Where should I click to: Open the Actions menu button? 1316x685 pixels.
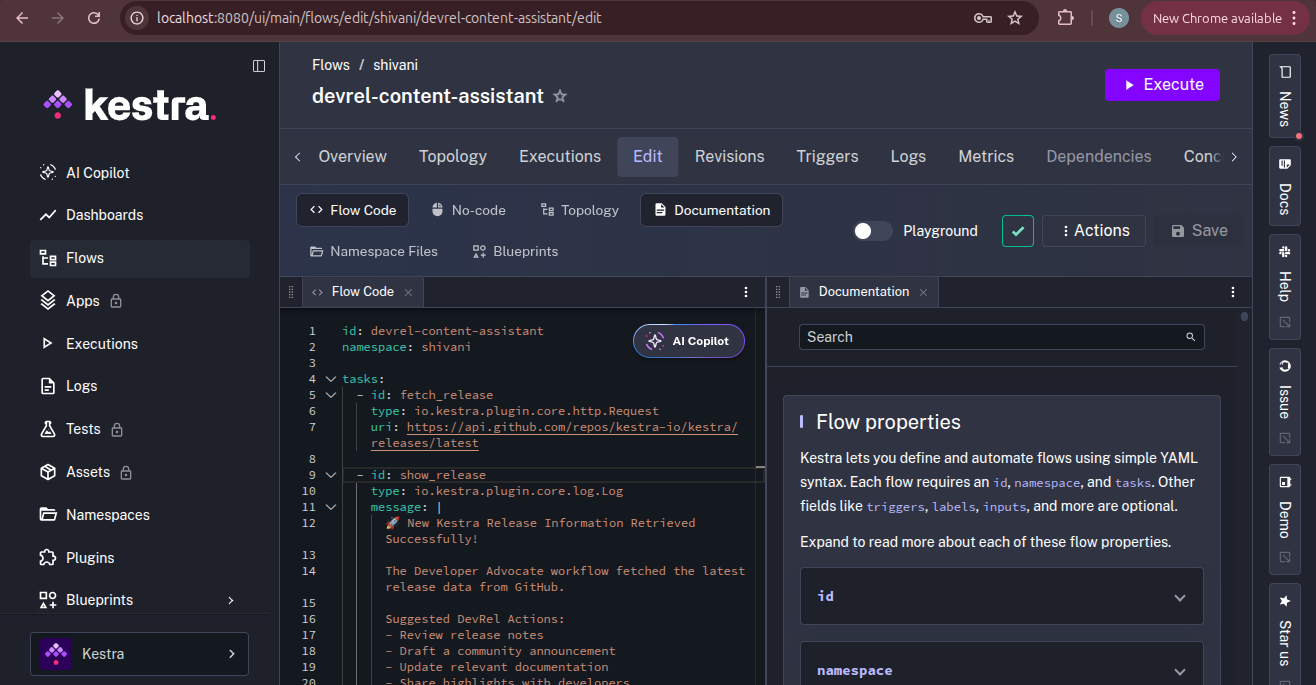pos(1094,231)
